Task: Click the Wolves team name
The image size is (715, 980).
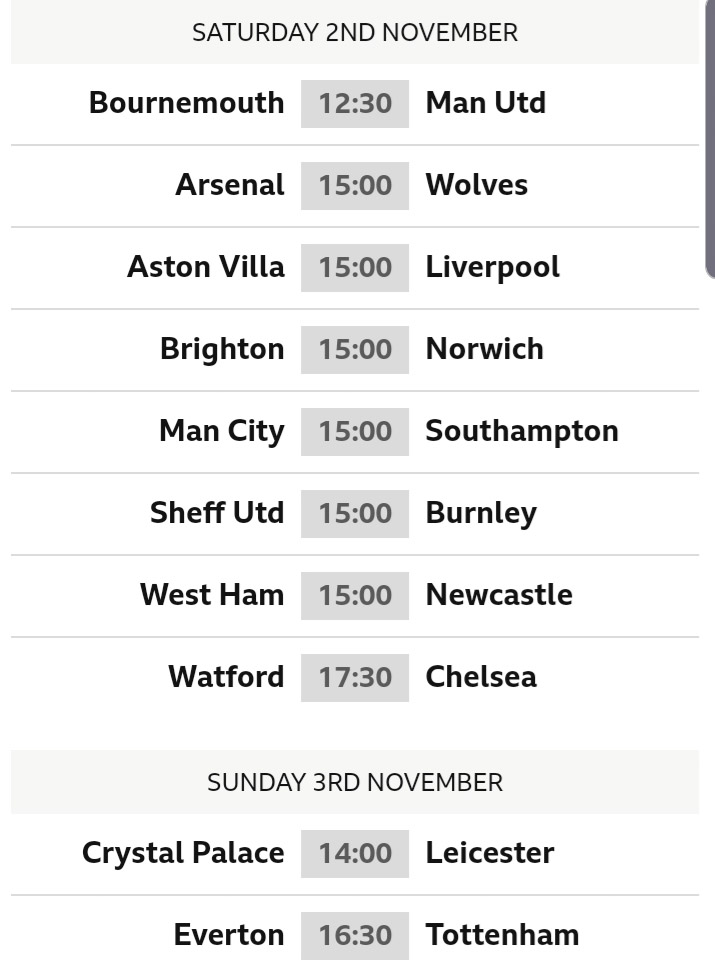Action: point(476,185)
